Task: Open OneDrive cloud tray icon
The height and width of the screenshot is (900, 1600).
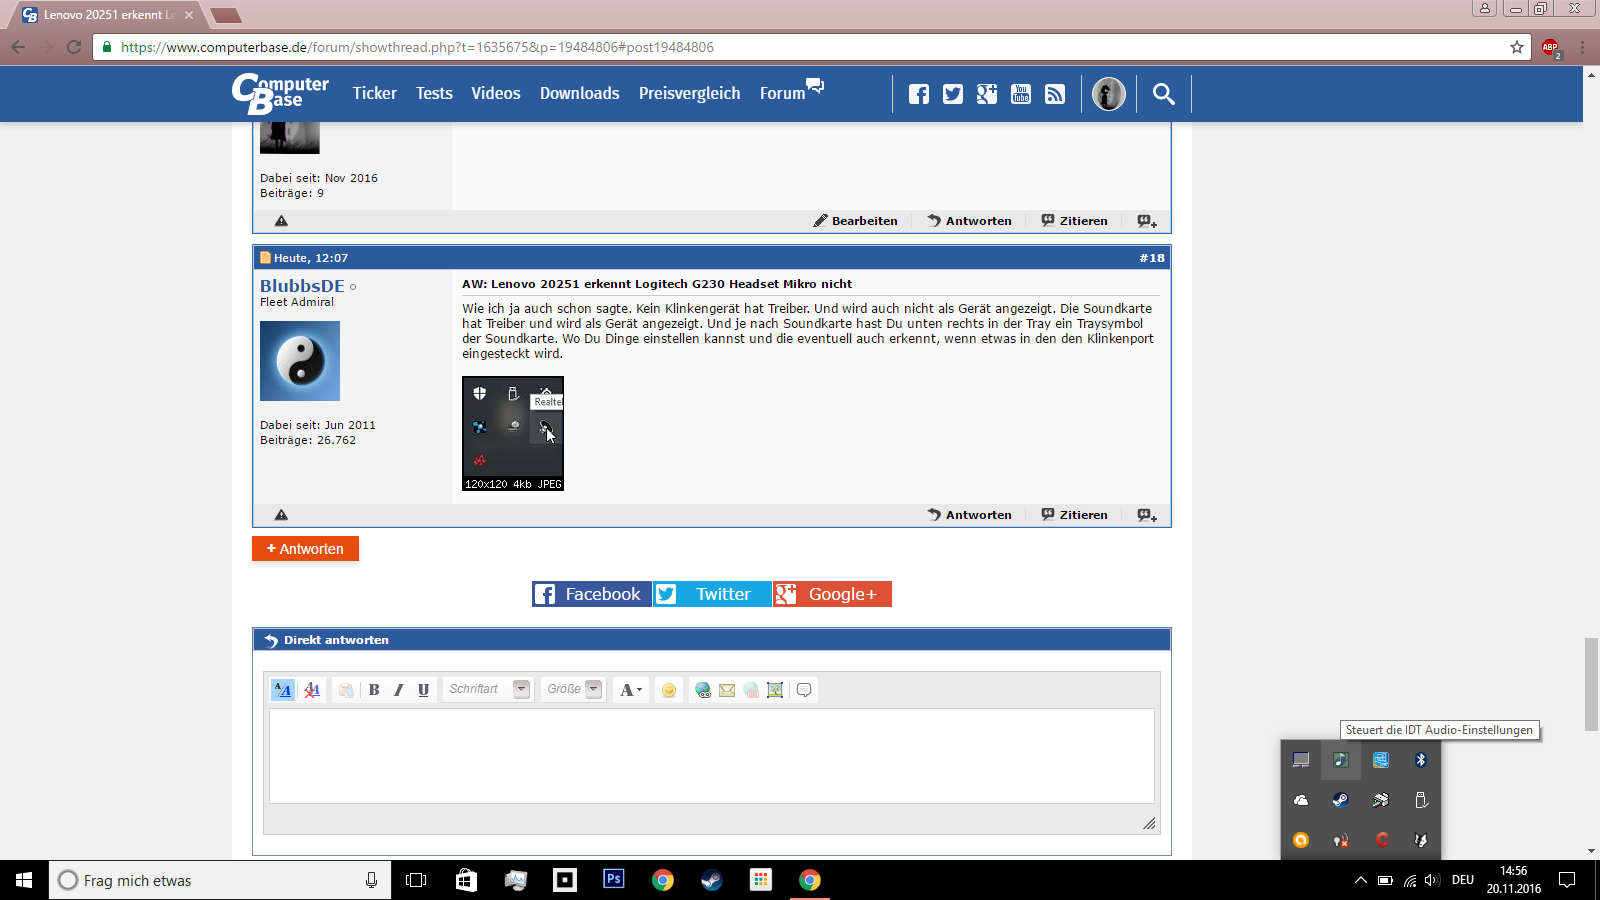Action: [1301, 800]
